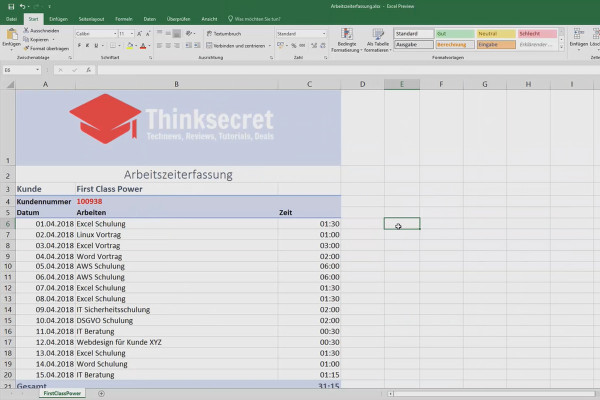The image size is (600, 400).
Task: Click the increase indent icon
Action: [x=197, y=46]
